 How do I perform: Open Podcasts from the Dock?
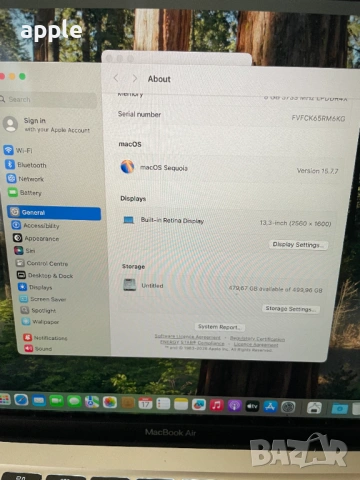pyautogui.click(x=235, y=406)
